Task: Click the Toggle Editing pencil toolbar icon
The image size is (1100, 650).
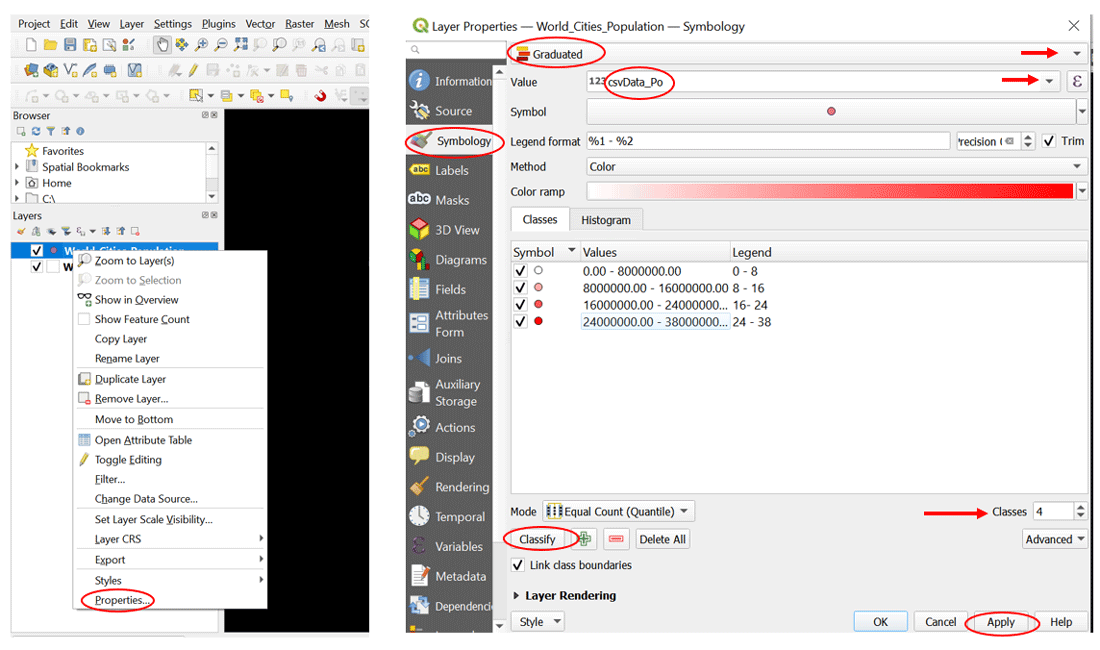Action: [x=193, y=70]
